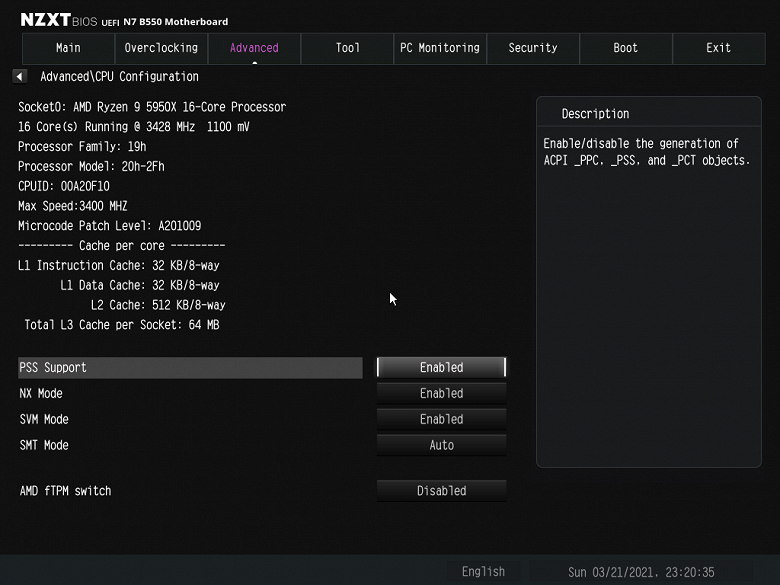Select the SVM Mode row label
The width and height of the screenshot is (780, 585).
click(44, 419)
